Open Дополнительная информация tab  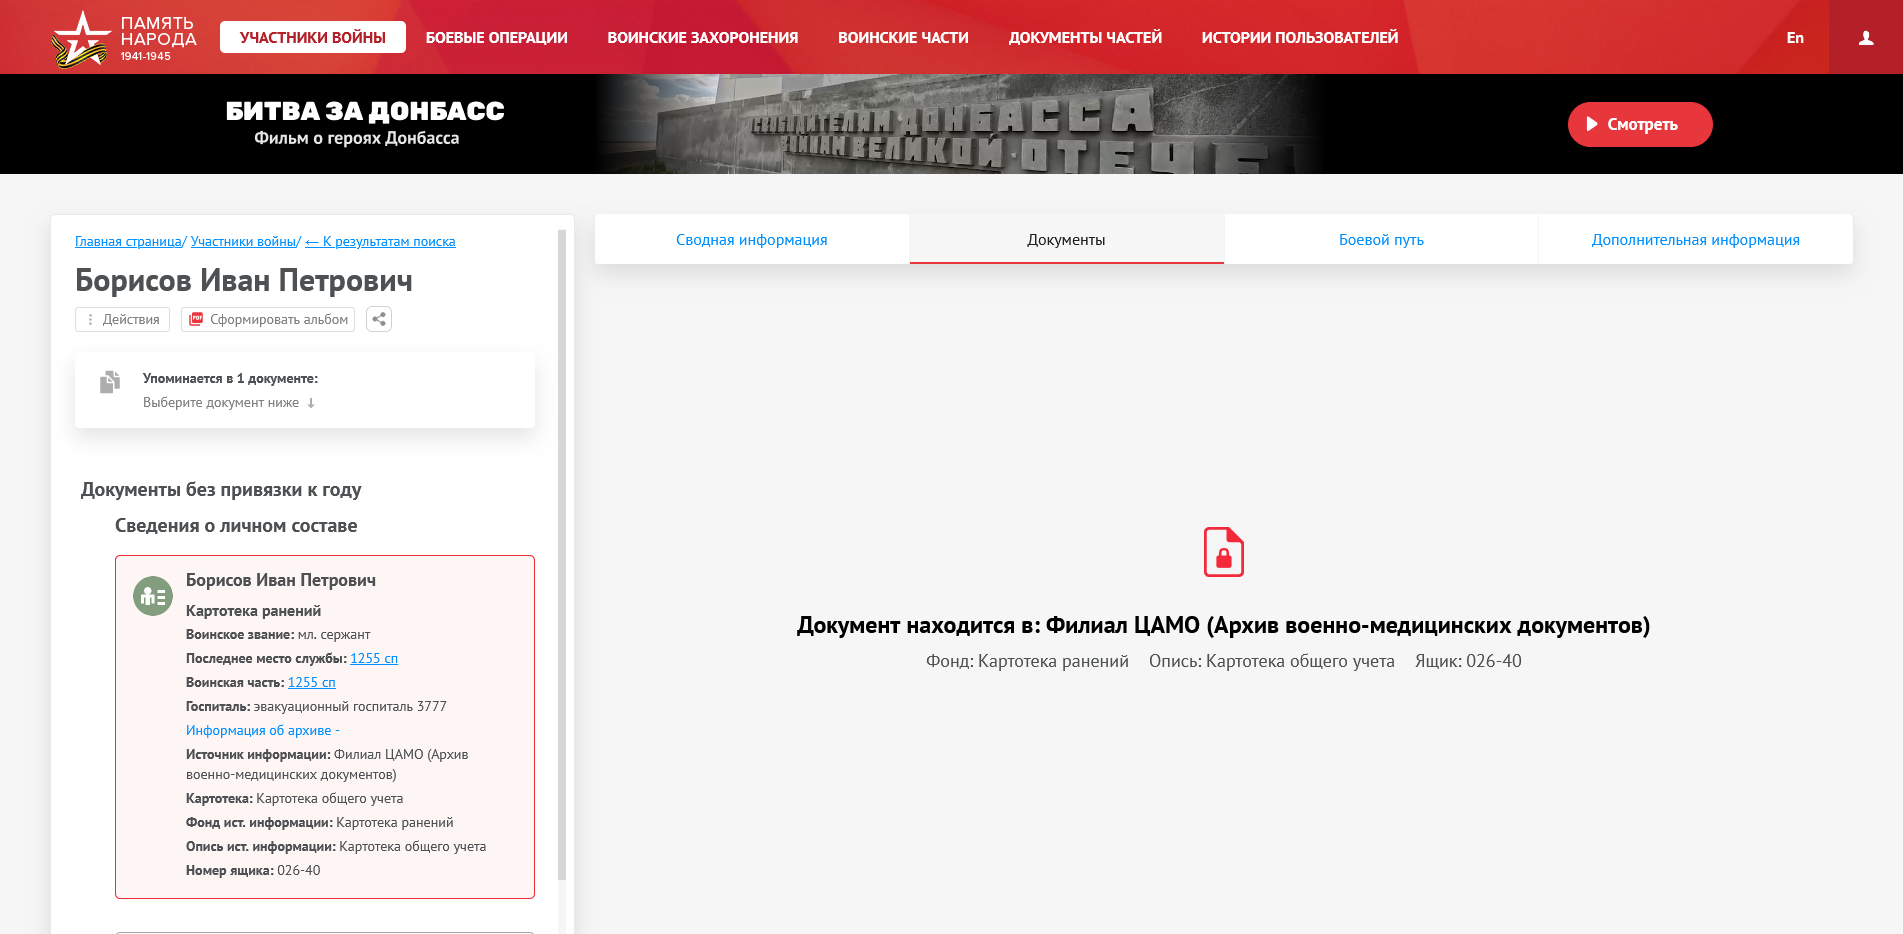tap(1695, 240)
